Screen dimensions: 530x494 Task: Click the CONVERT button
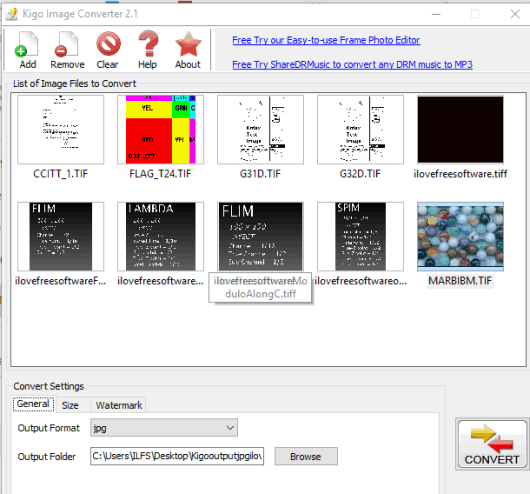pyautogui.click(x=492, y=444)
